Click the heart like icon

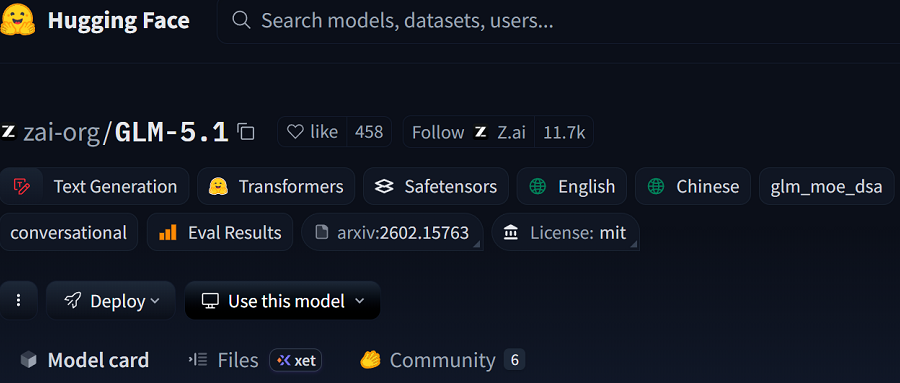295,132
